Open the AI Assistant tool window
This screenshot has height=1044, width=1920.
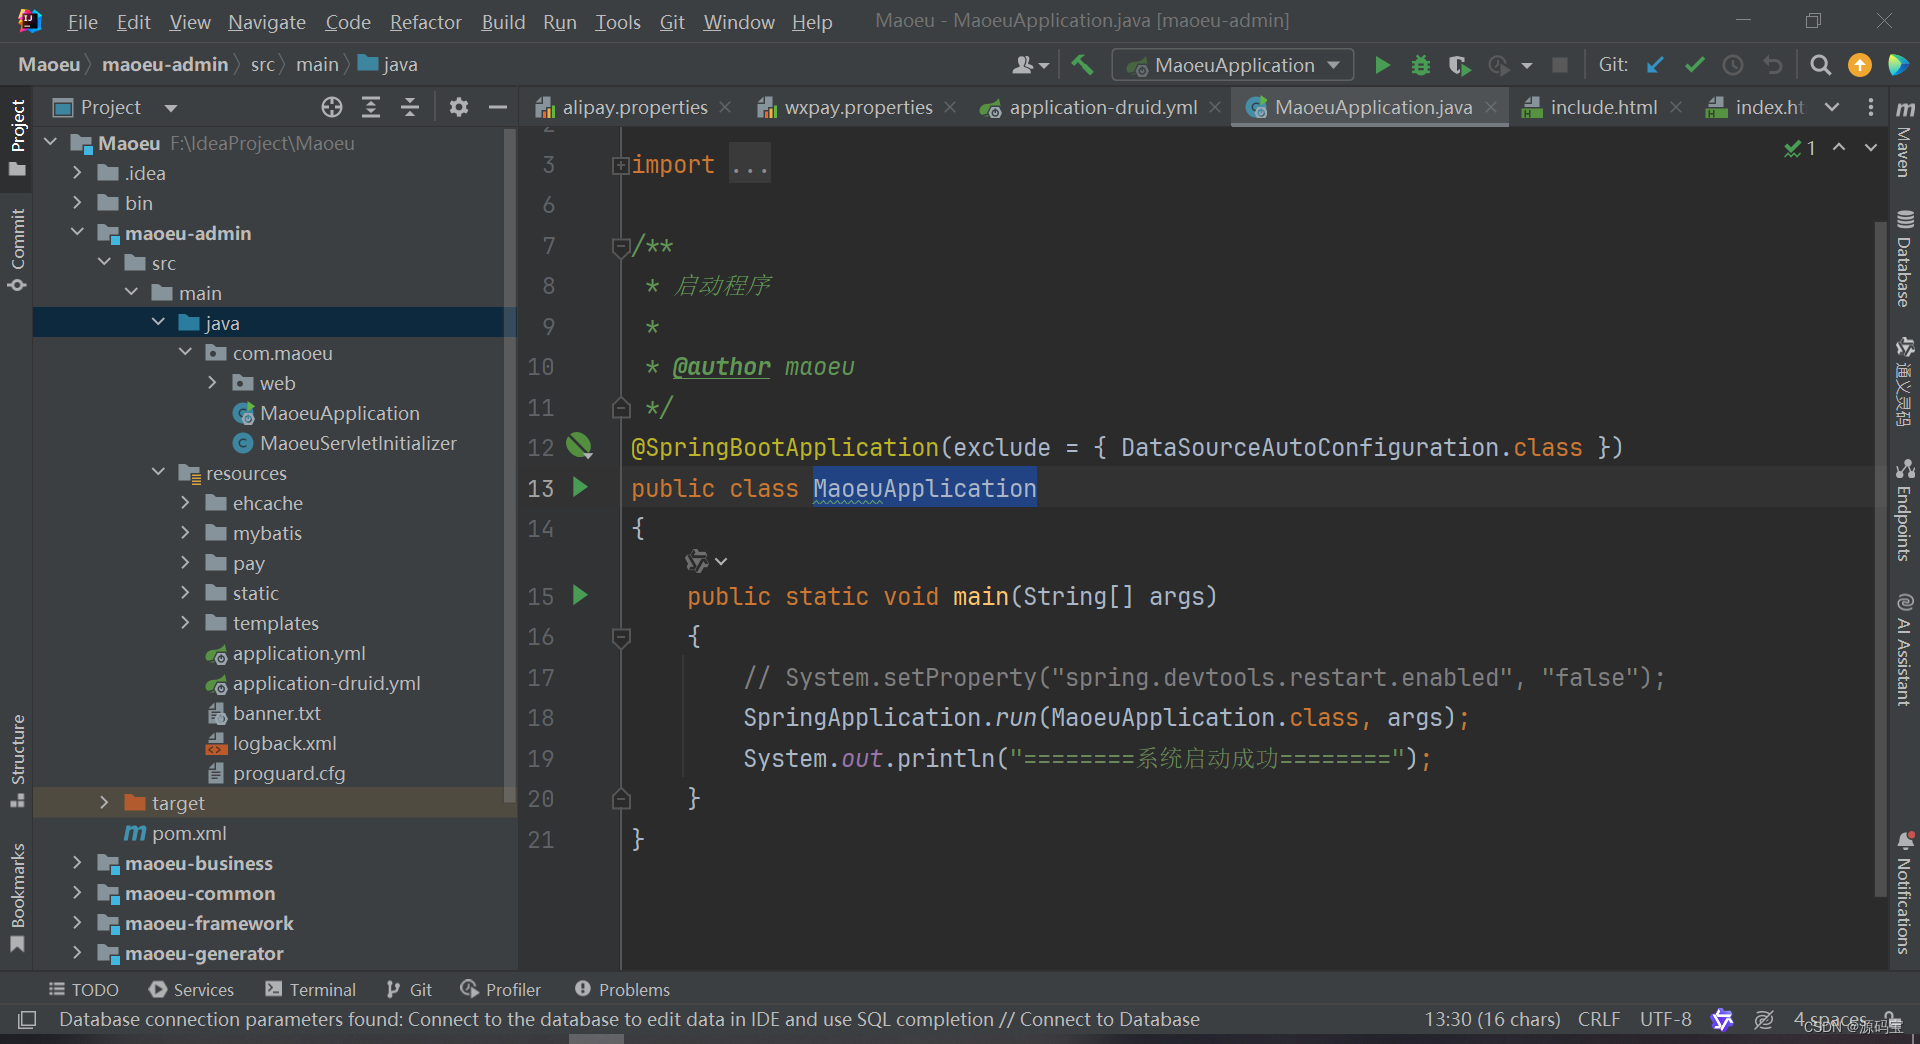[x=1904, y=650]
